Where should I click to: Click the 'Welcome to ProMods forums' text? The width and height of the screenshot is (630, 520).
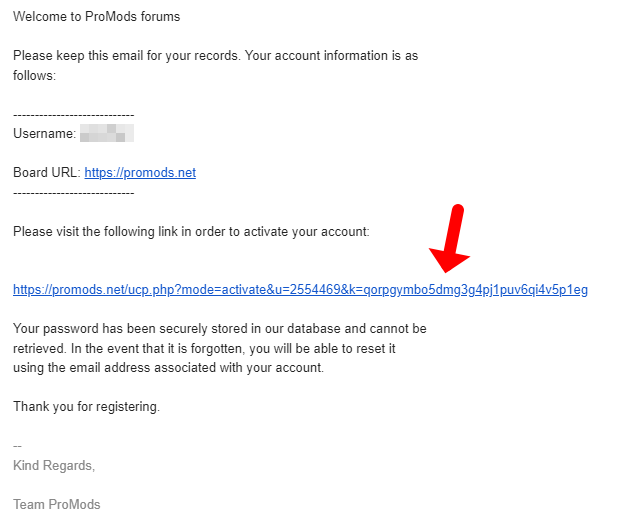[x=97, y=17]
